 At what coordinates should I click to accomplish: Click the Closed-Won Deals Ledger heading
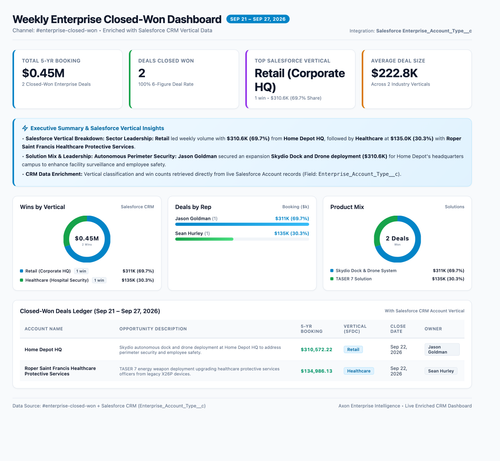pos(90,311)
